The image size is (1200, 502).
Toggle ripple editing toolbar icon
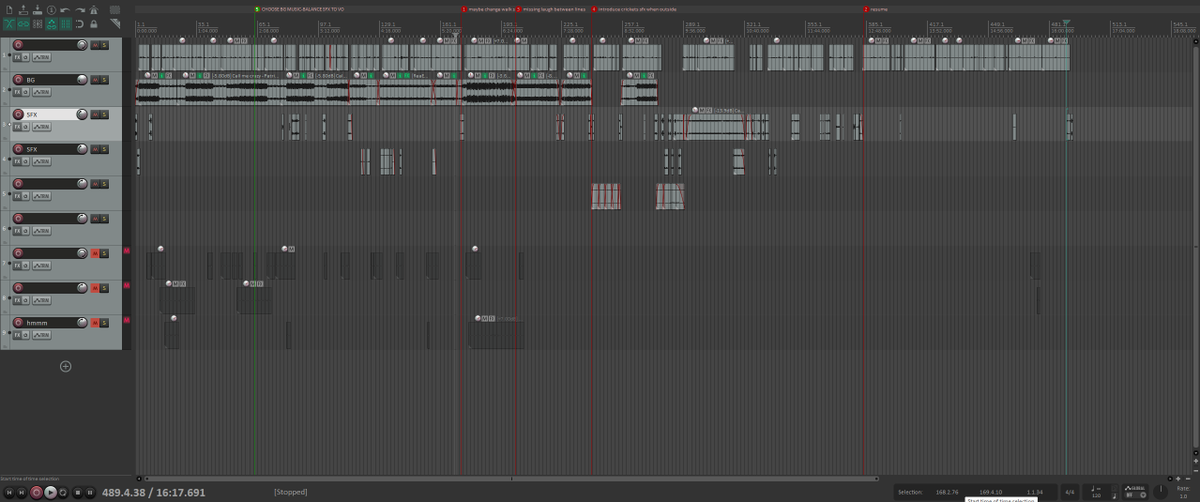tap(37, 24)
